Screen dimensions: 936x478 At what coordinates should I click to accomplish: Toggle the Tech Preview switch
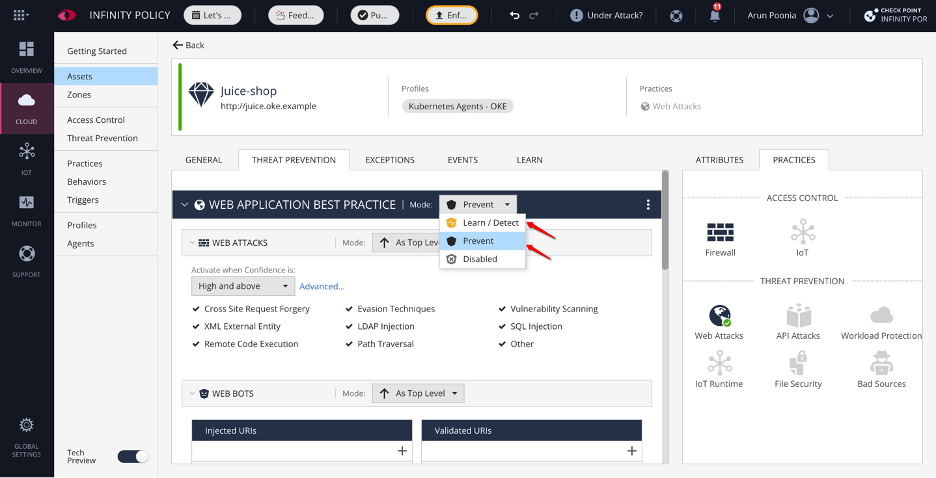pos(133,457)
